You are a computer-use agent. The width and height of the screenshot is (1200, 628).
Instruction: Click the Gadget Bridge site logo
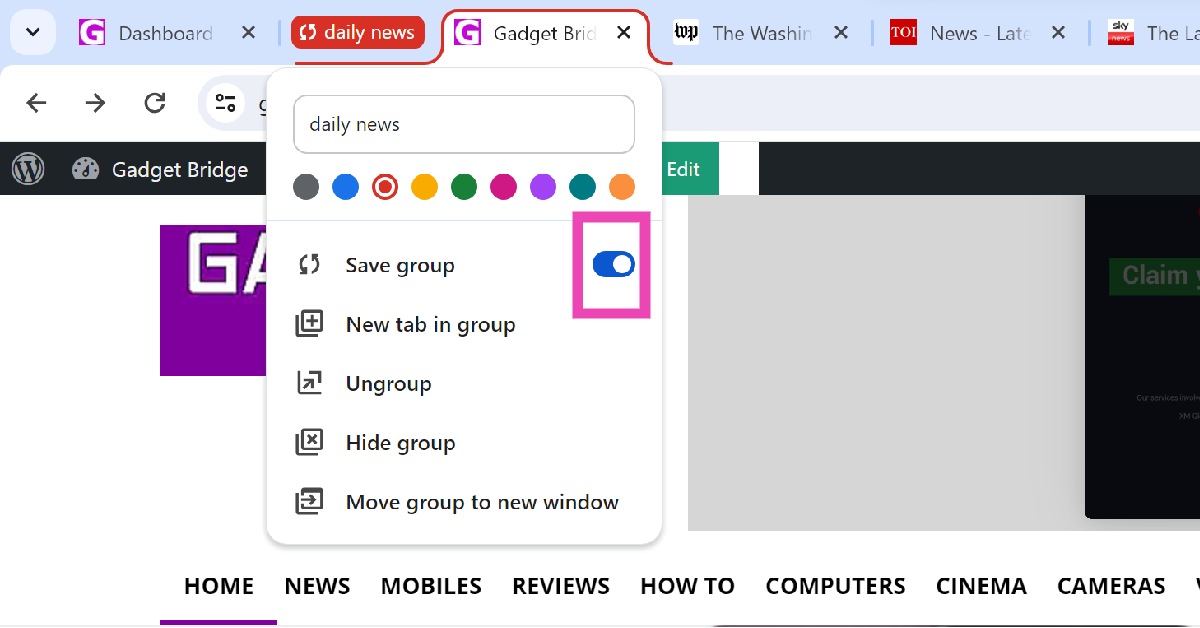(214, 300)
